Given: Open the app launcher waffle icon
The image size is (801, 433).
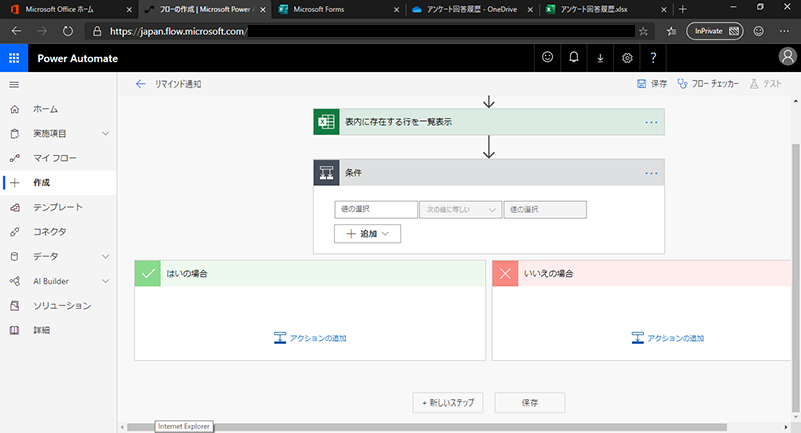Looking at the screenshot, I should (14, 58).
